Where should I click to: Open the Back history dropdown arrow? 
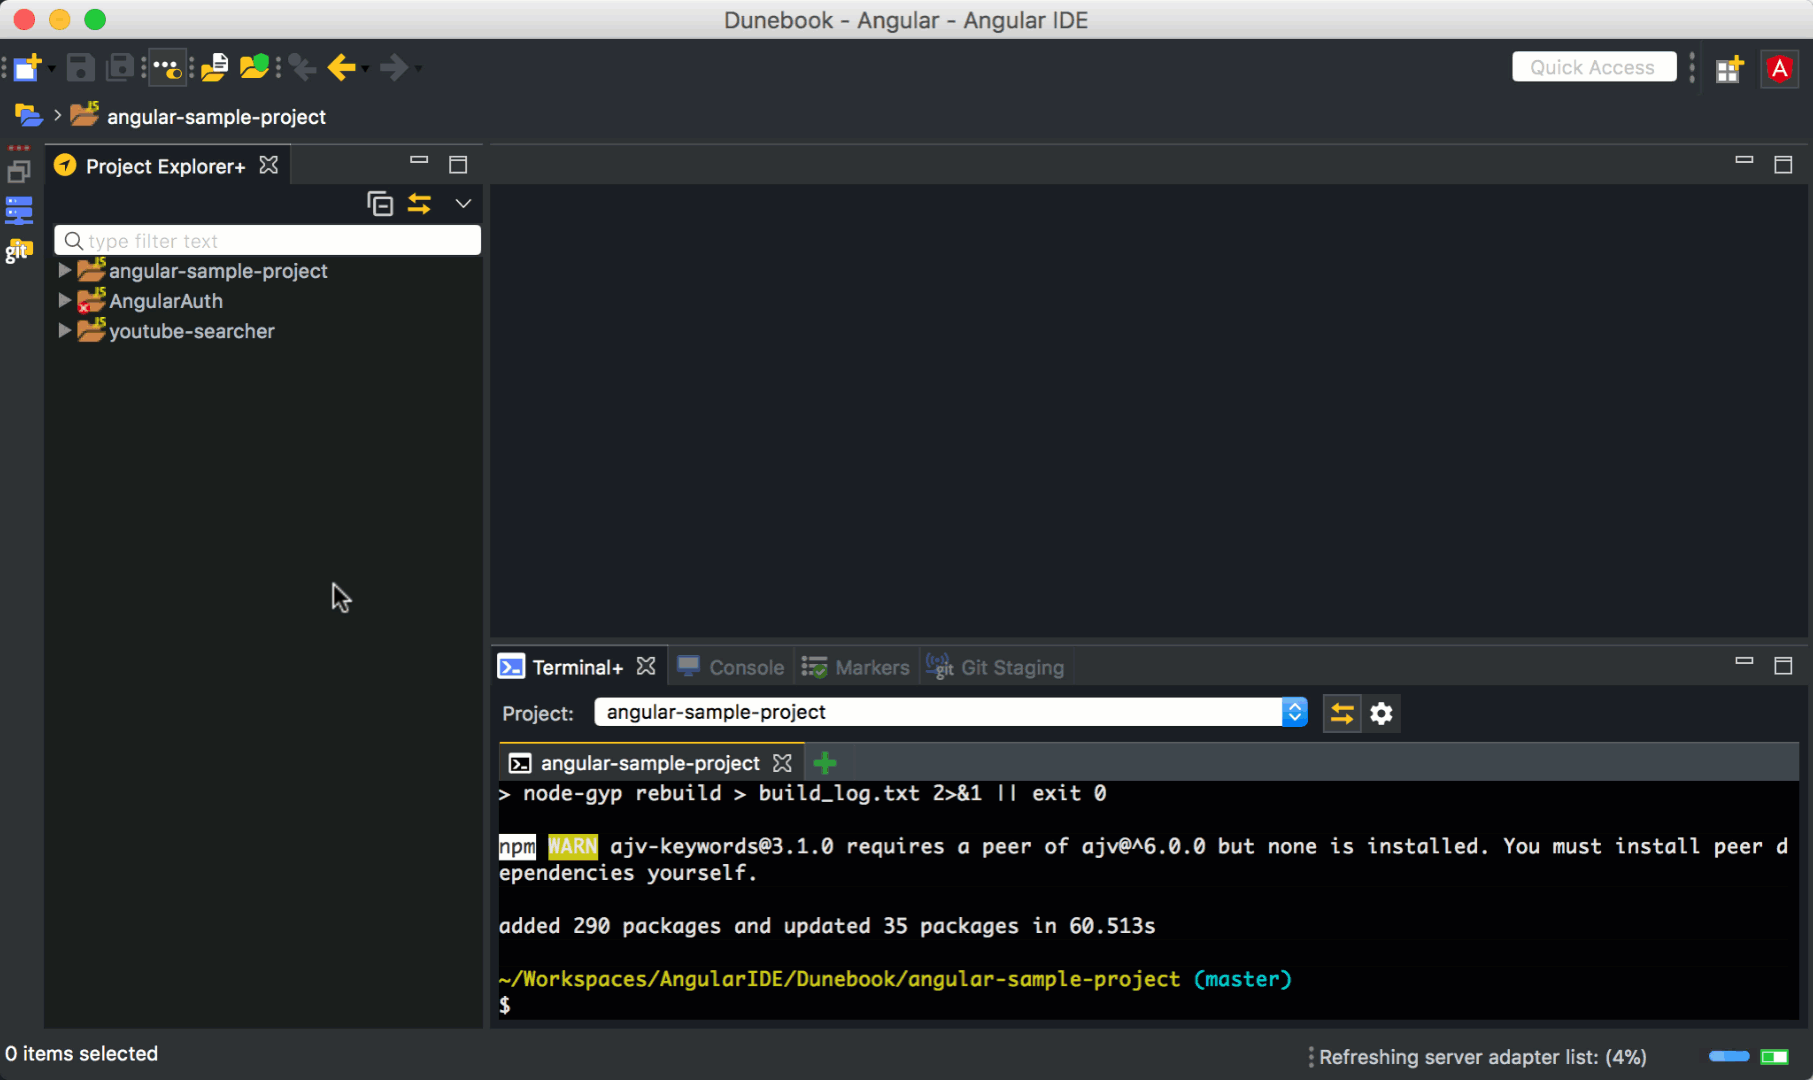click(365, 68)
